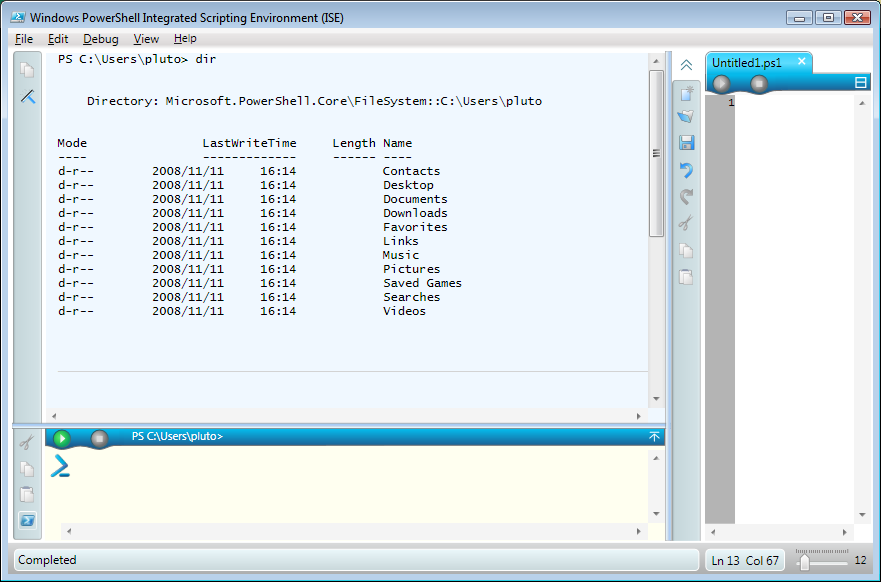Select the Untitled1.ps1 script tab
The image size is (881, 582).
(x=747, y=63)
